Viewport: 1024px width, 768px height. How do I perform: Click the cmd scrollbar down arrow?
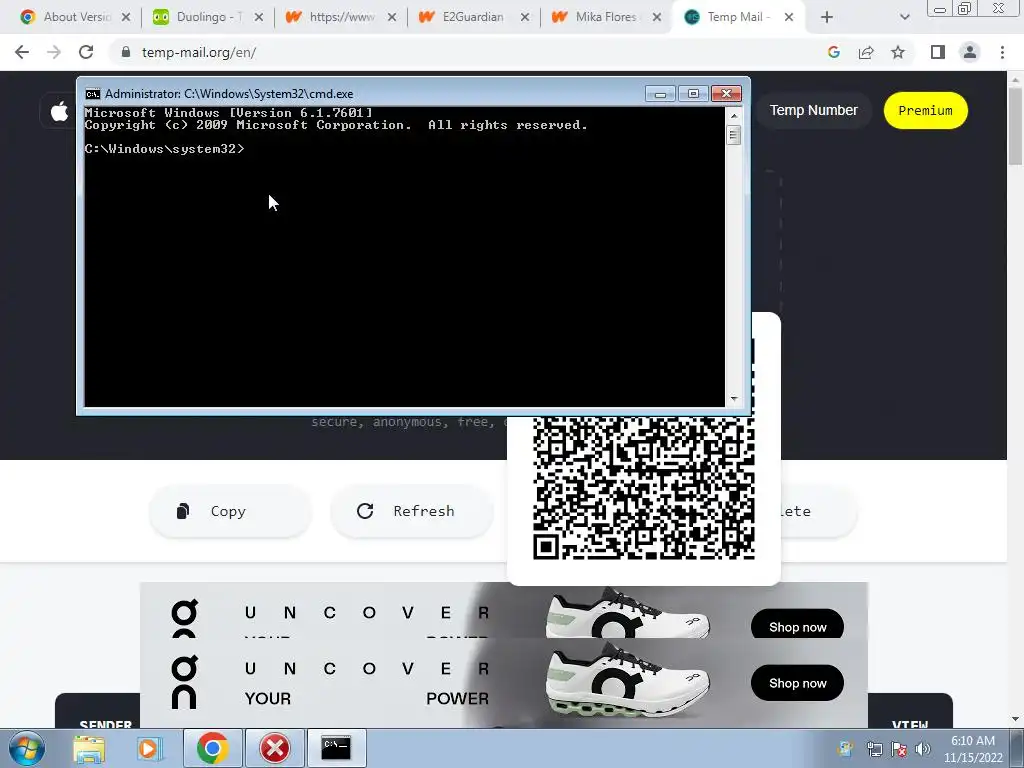(734, 398)
